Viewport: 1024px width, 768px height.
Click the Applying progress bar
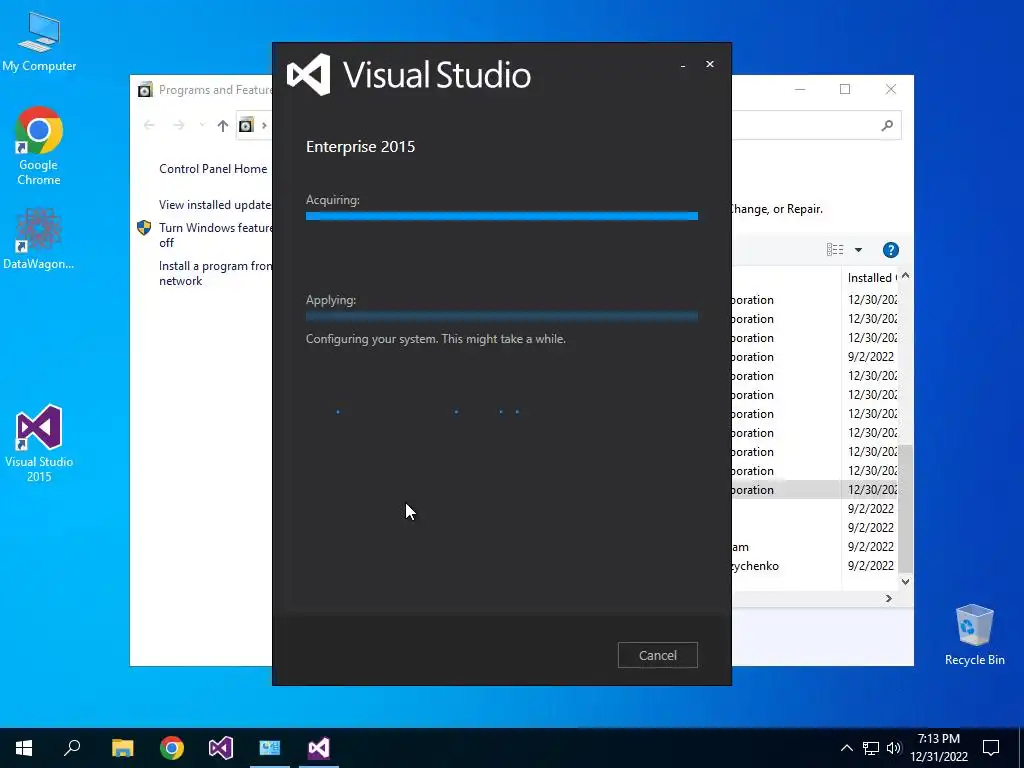click(x=502, y=317)
